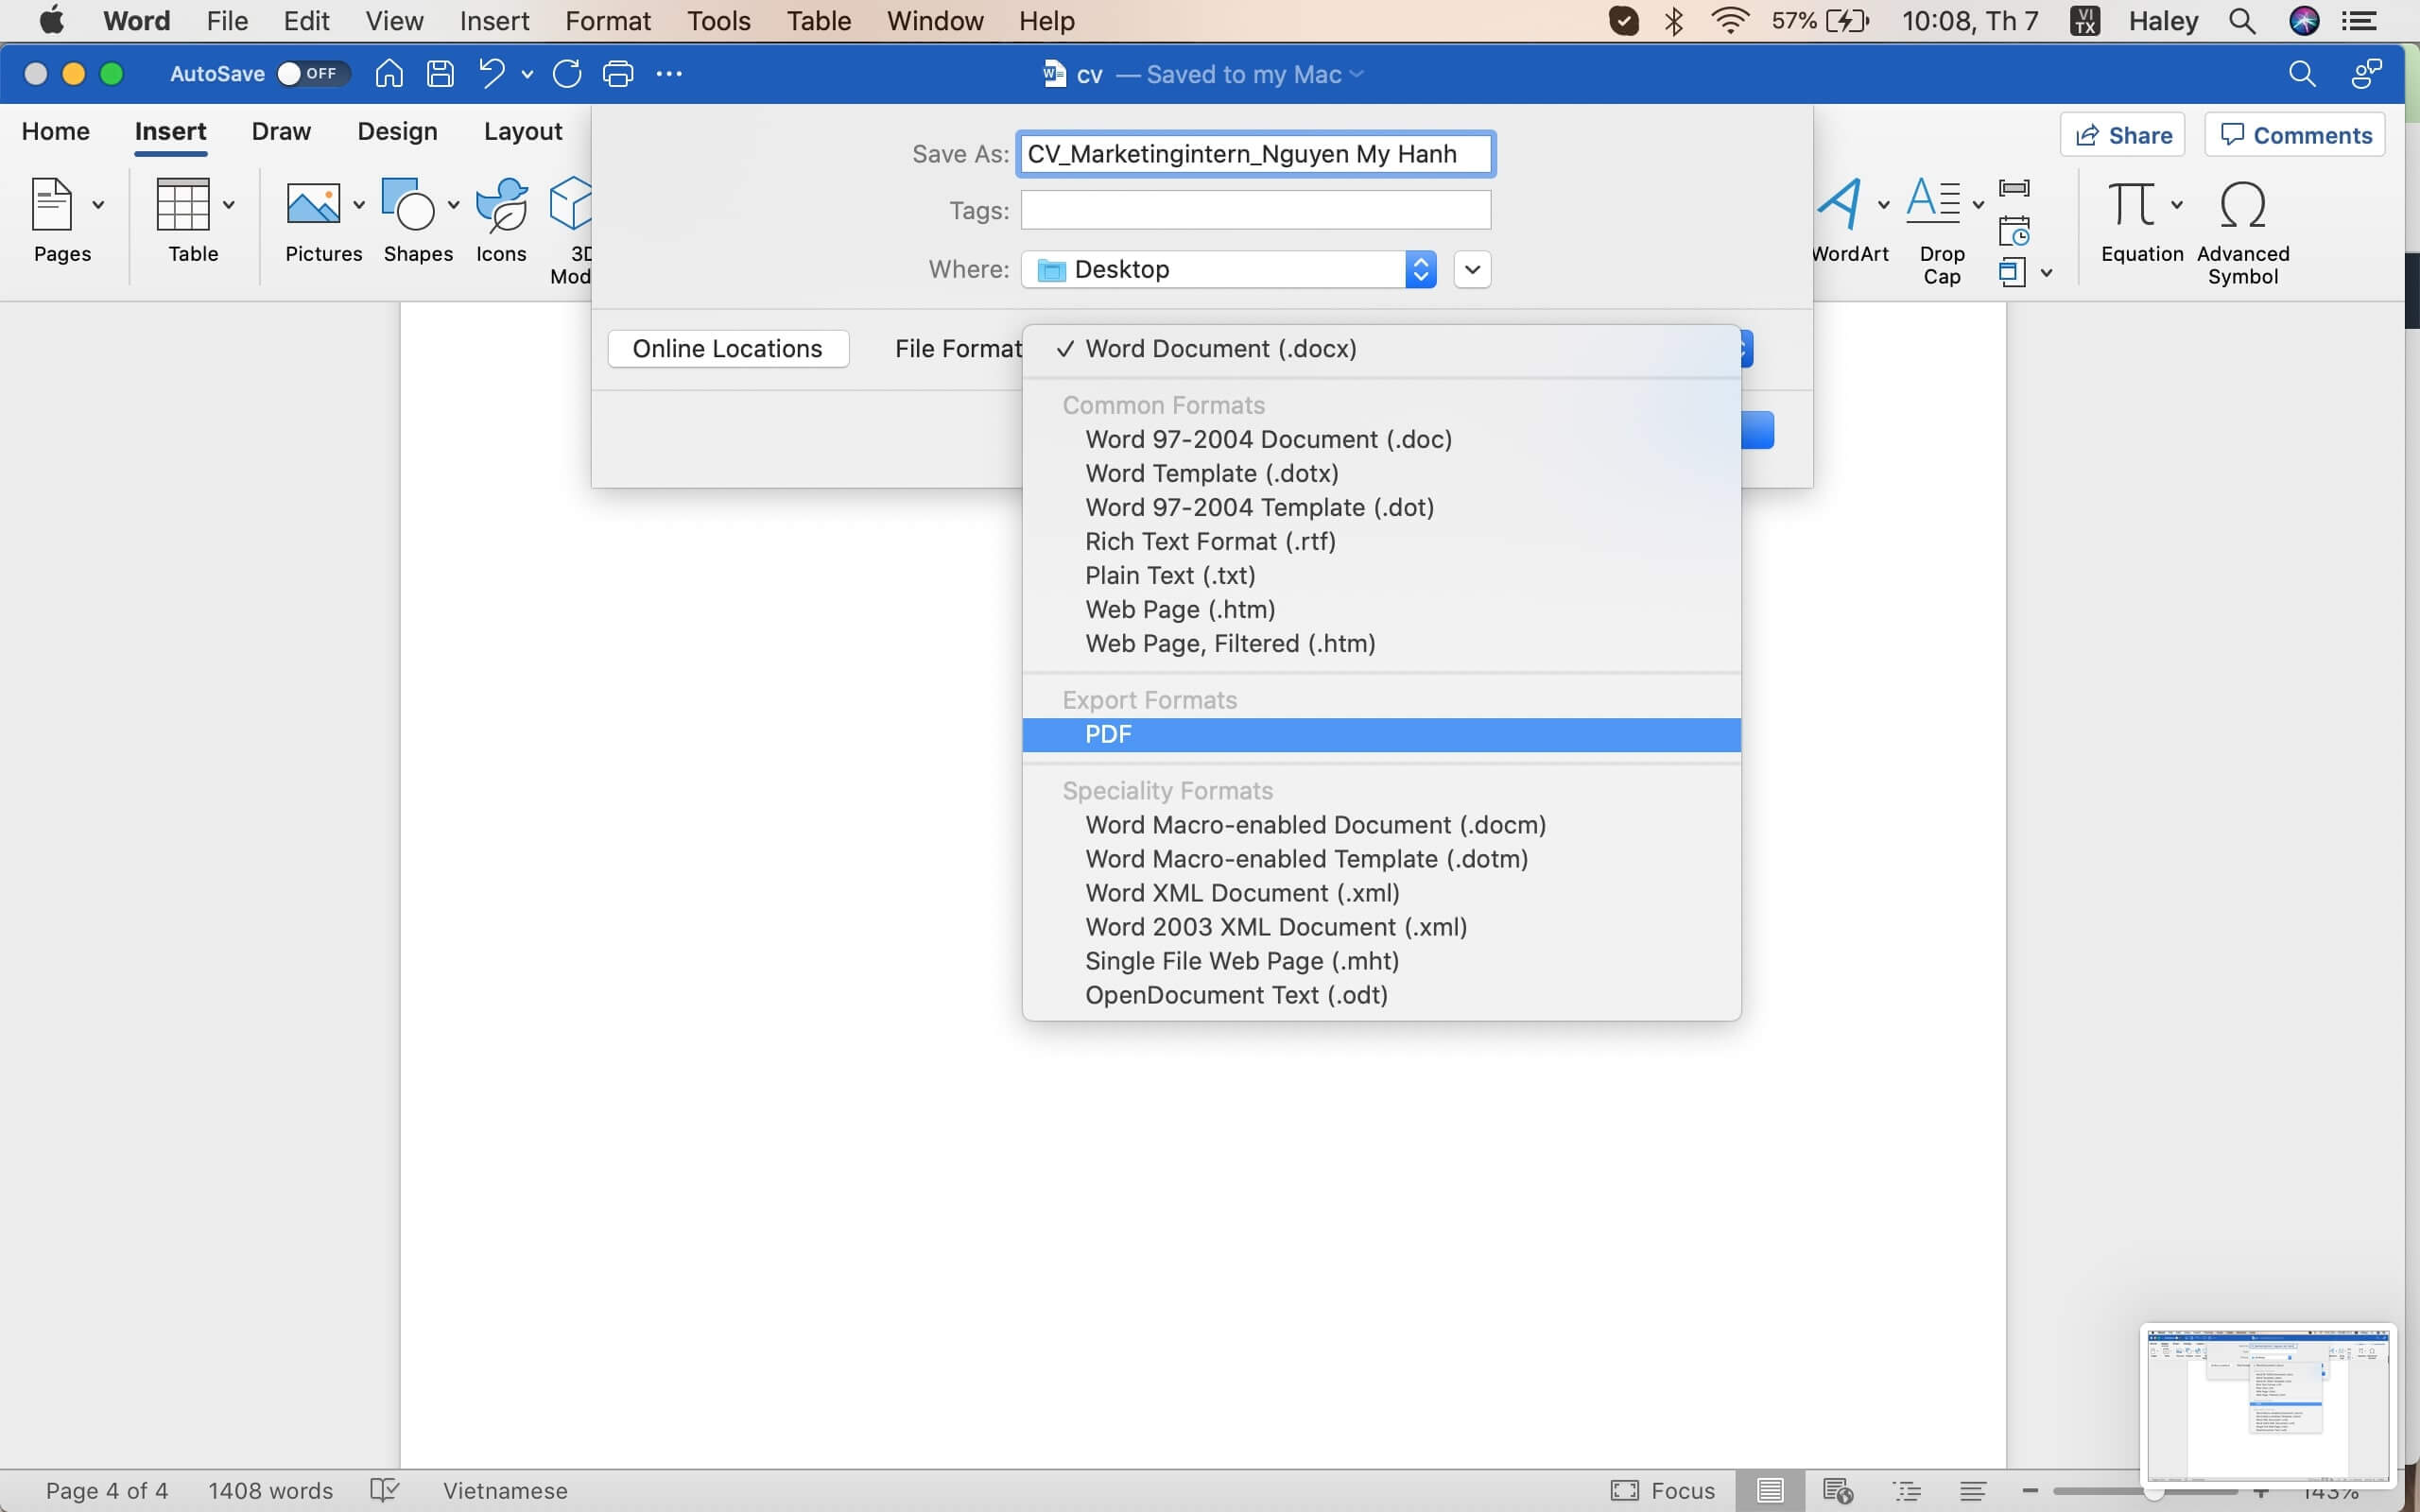Click the Tags input field
The image size is (2420, 1512).
coord(1255,210)
